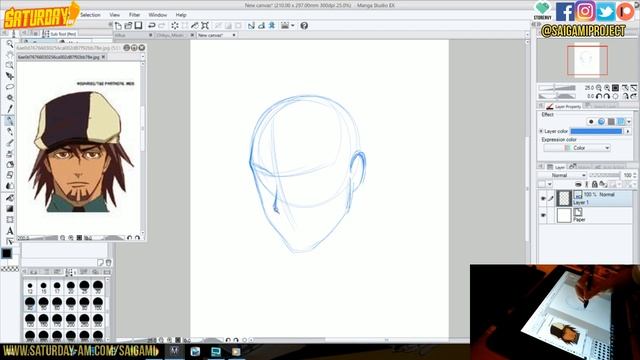Viewport: 640px width, 360px height.
Task: Rotate canvas right in the Navigator
Action: (x=607, y=96)
